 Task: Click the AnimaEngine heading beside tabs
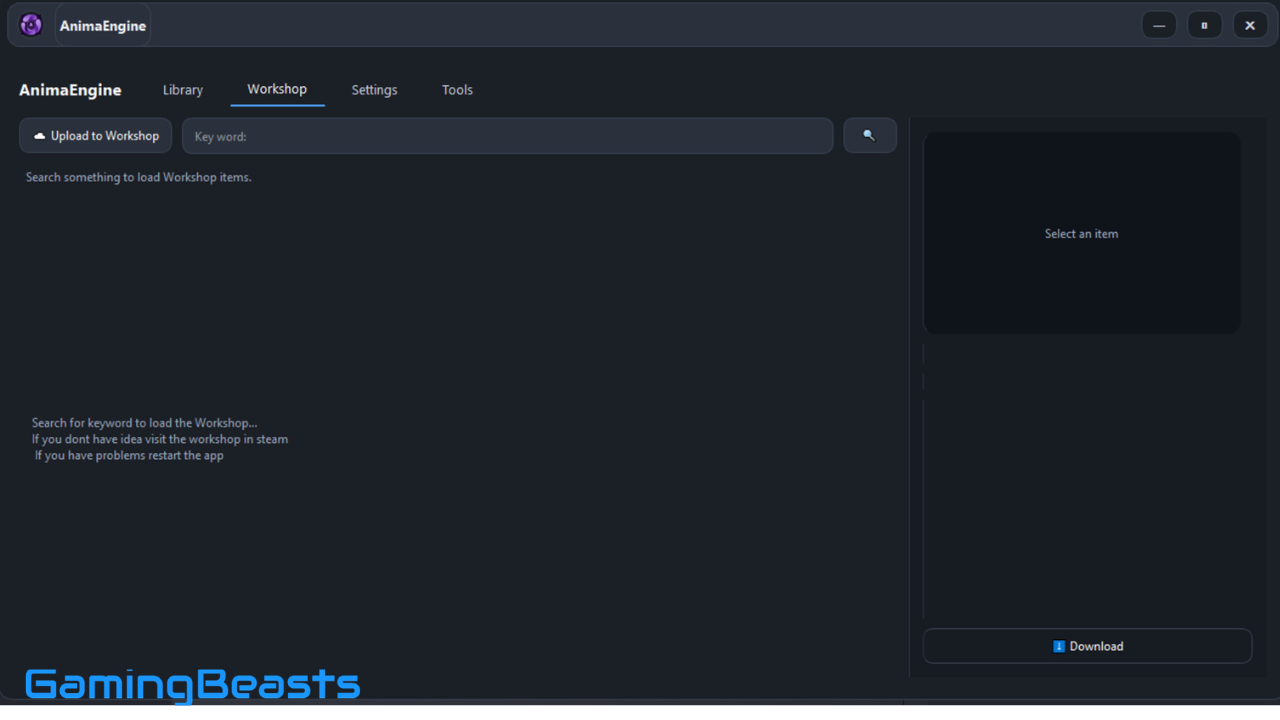click(70, 90)
